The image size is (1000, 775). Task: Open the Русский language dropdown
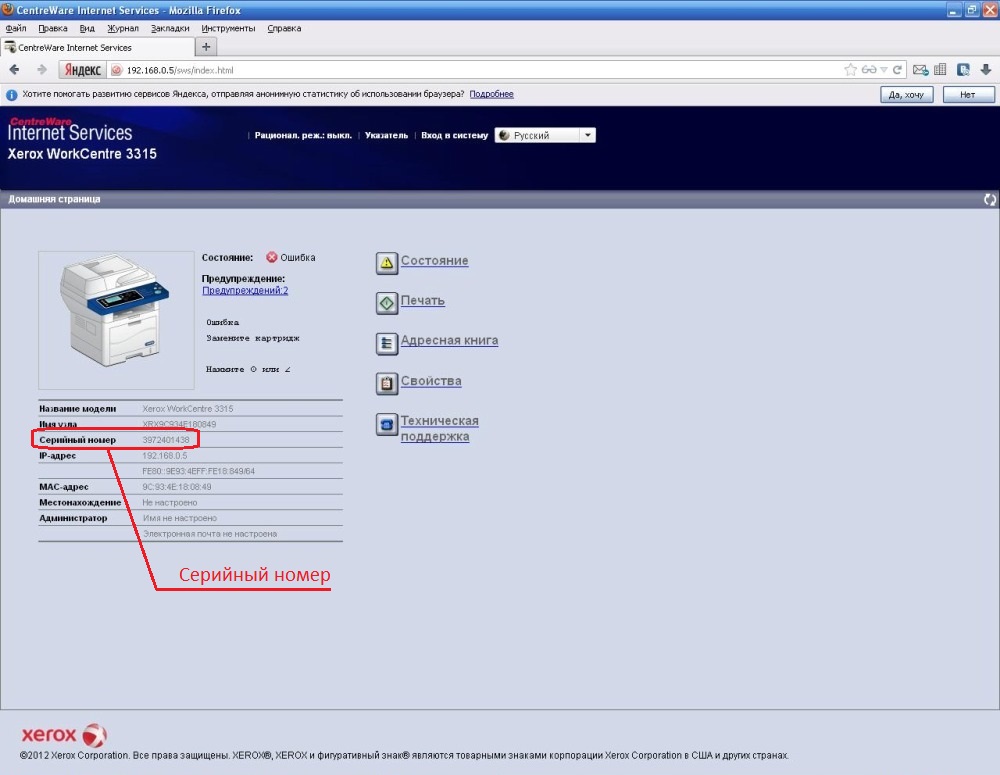[545, 135]
